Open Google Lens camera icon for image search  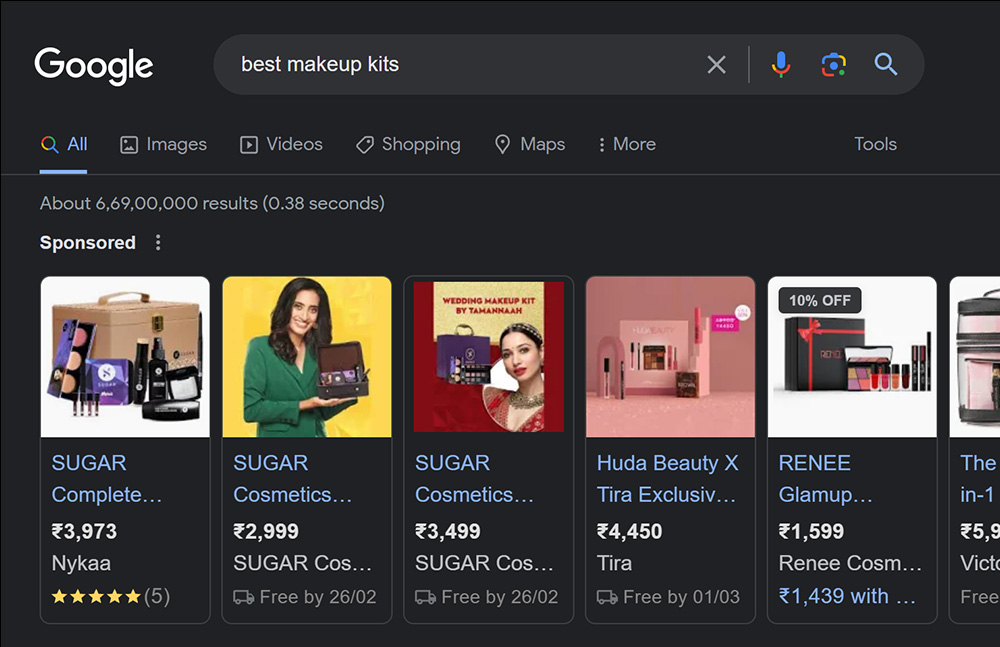pos(833,64)
